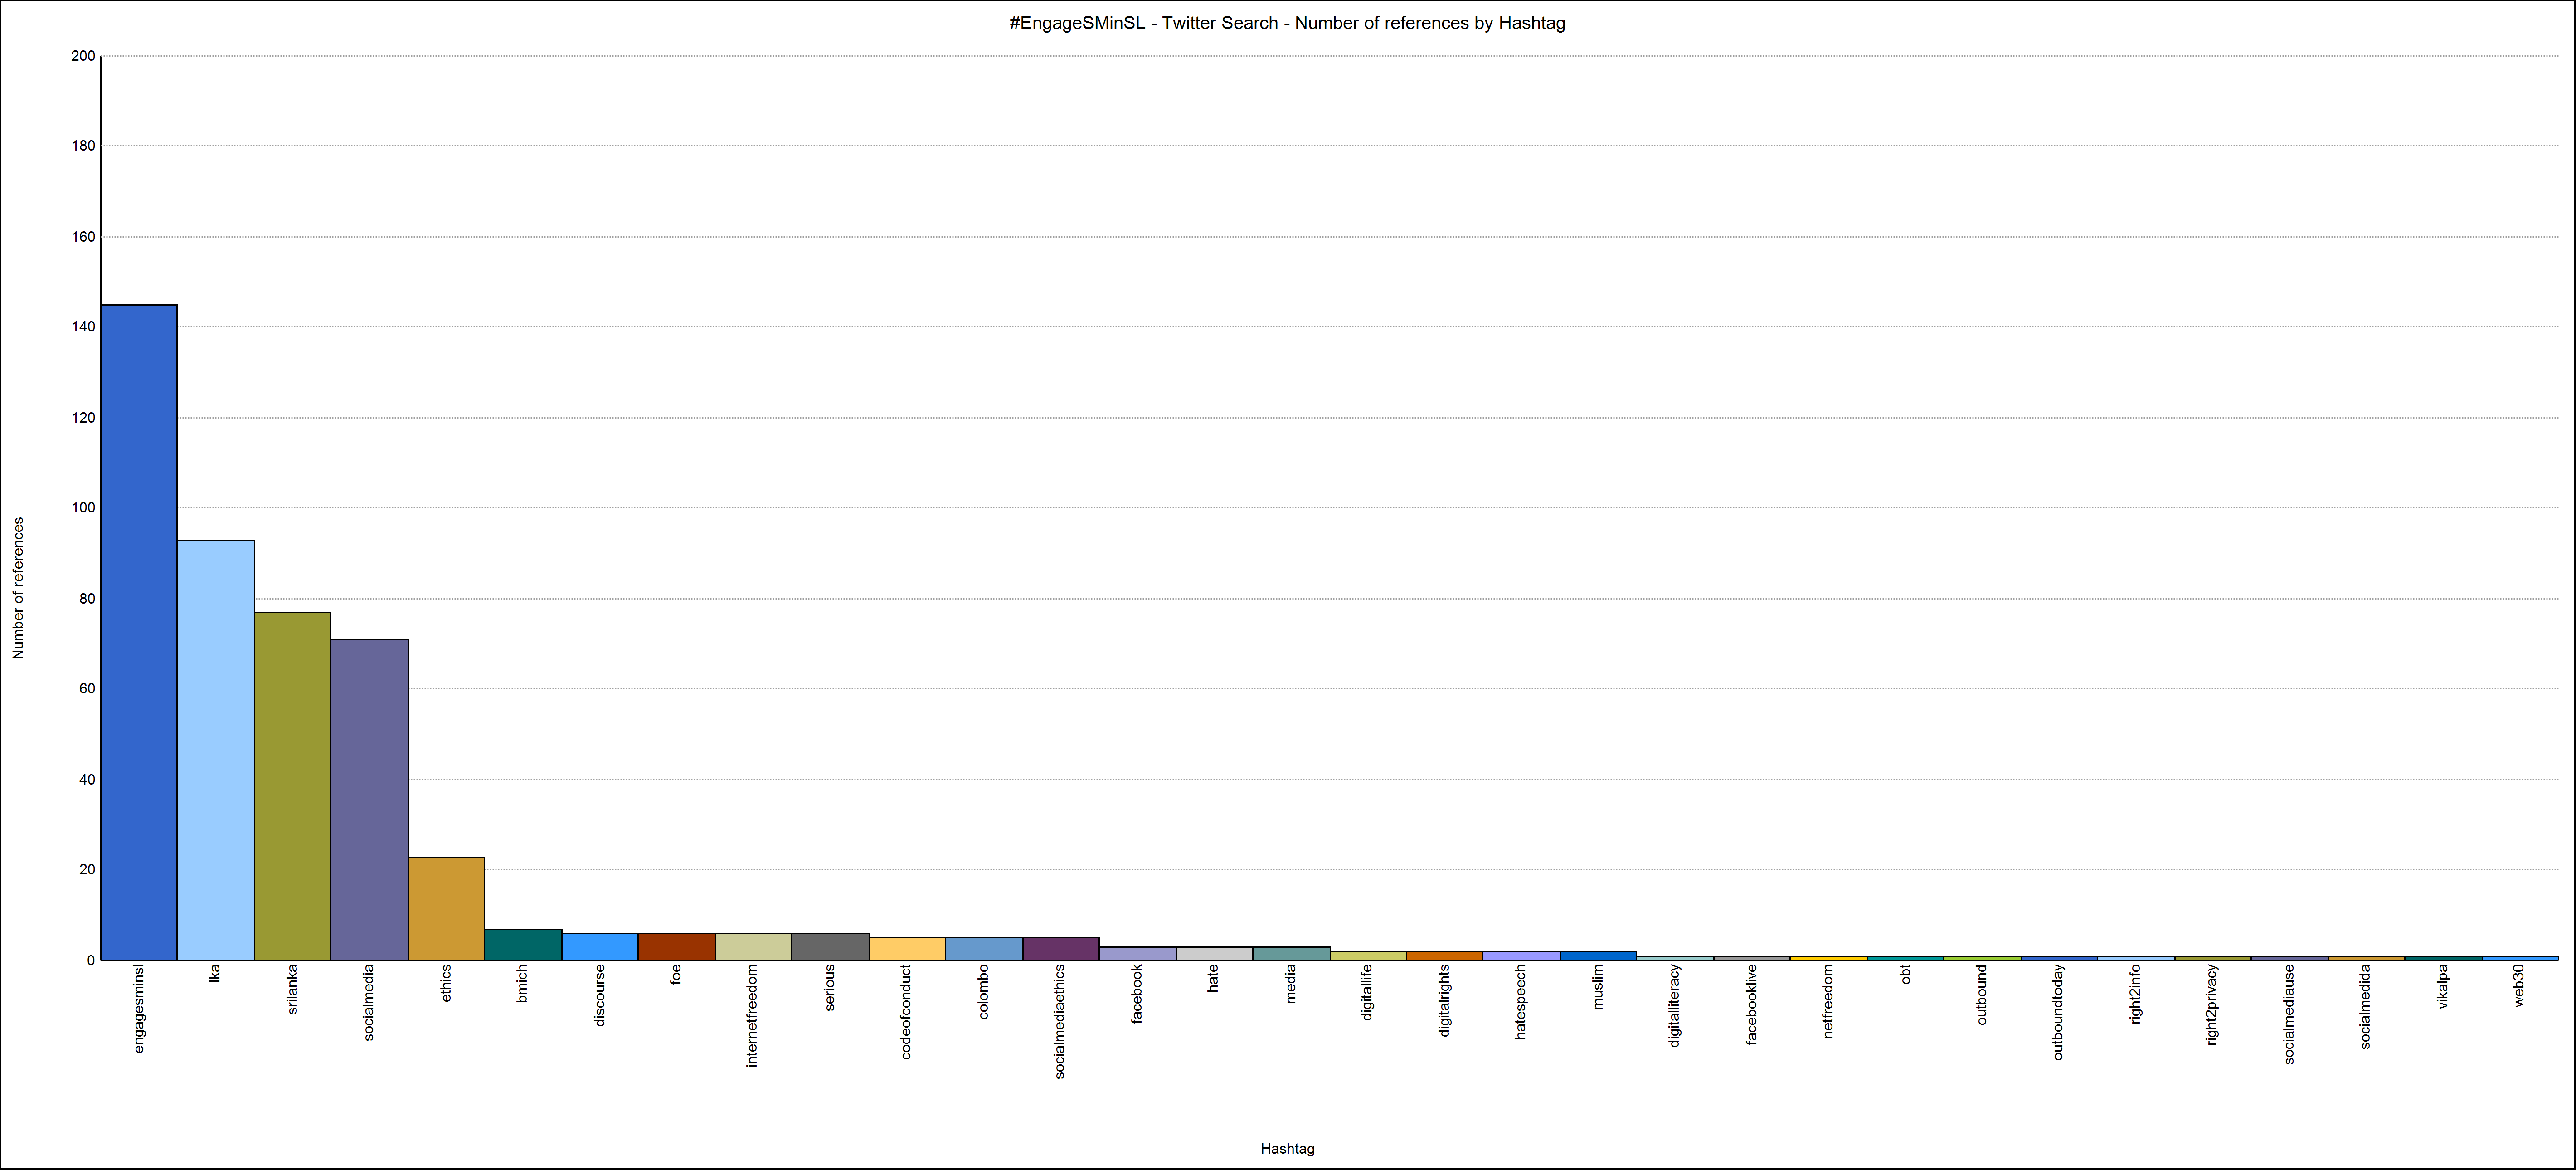Screen dimensions: 2576x1170
Task: Click the chart title text
Action: point(1287,23)
